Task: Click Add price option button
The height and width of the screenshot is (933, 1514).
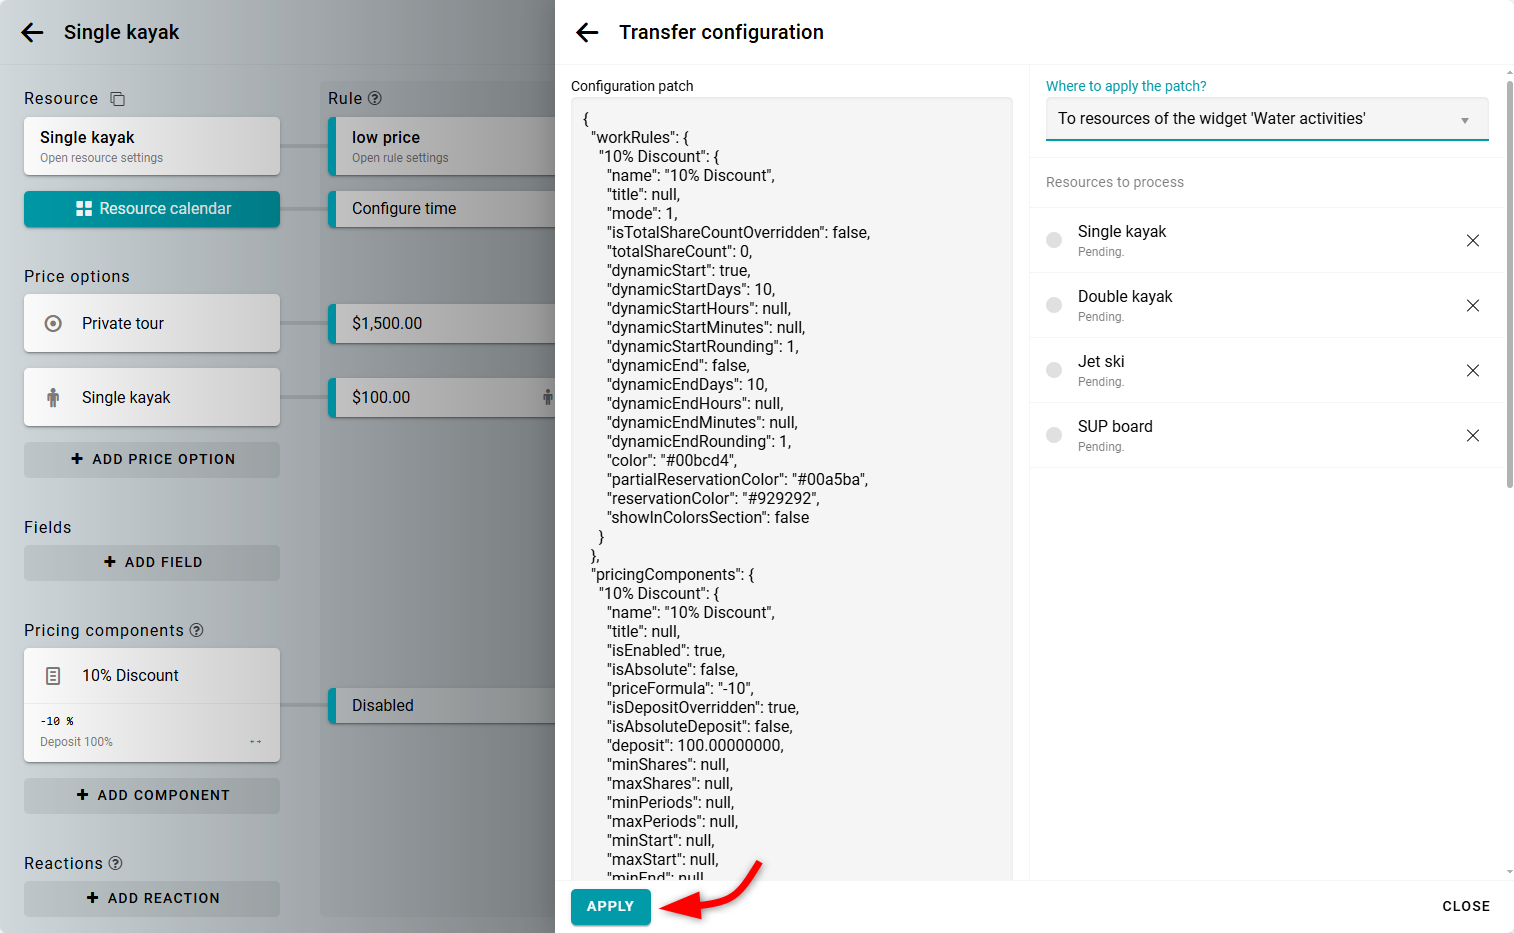Action: point(152,459)
